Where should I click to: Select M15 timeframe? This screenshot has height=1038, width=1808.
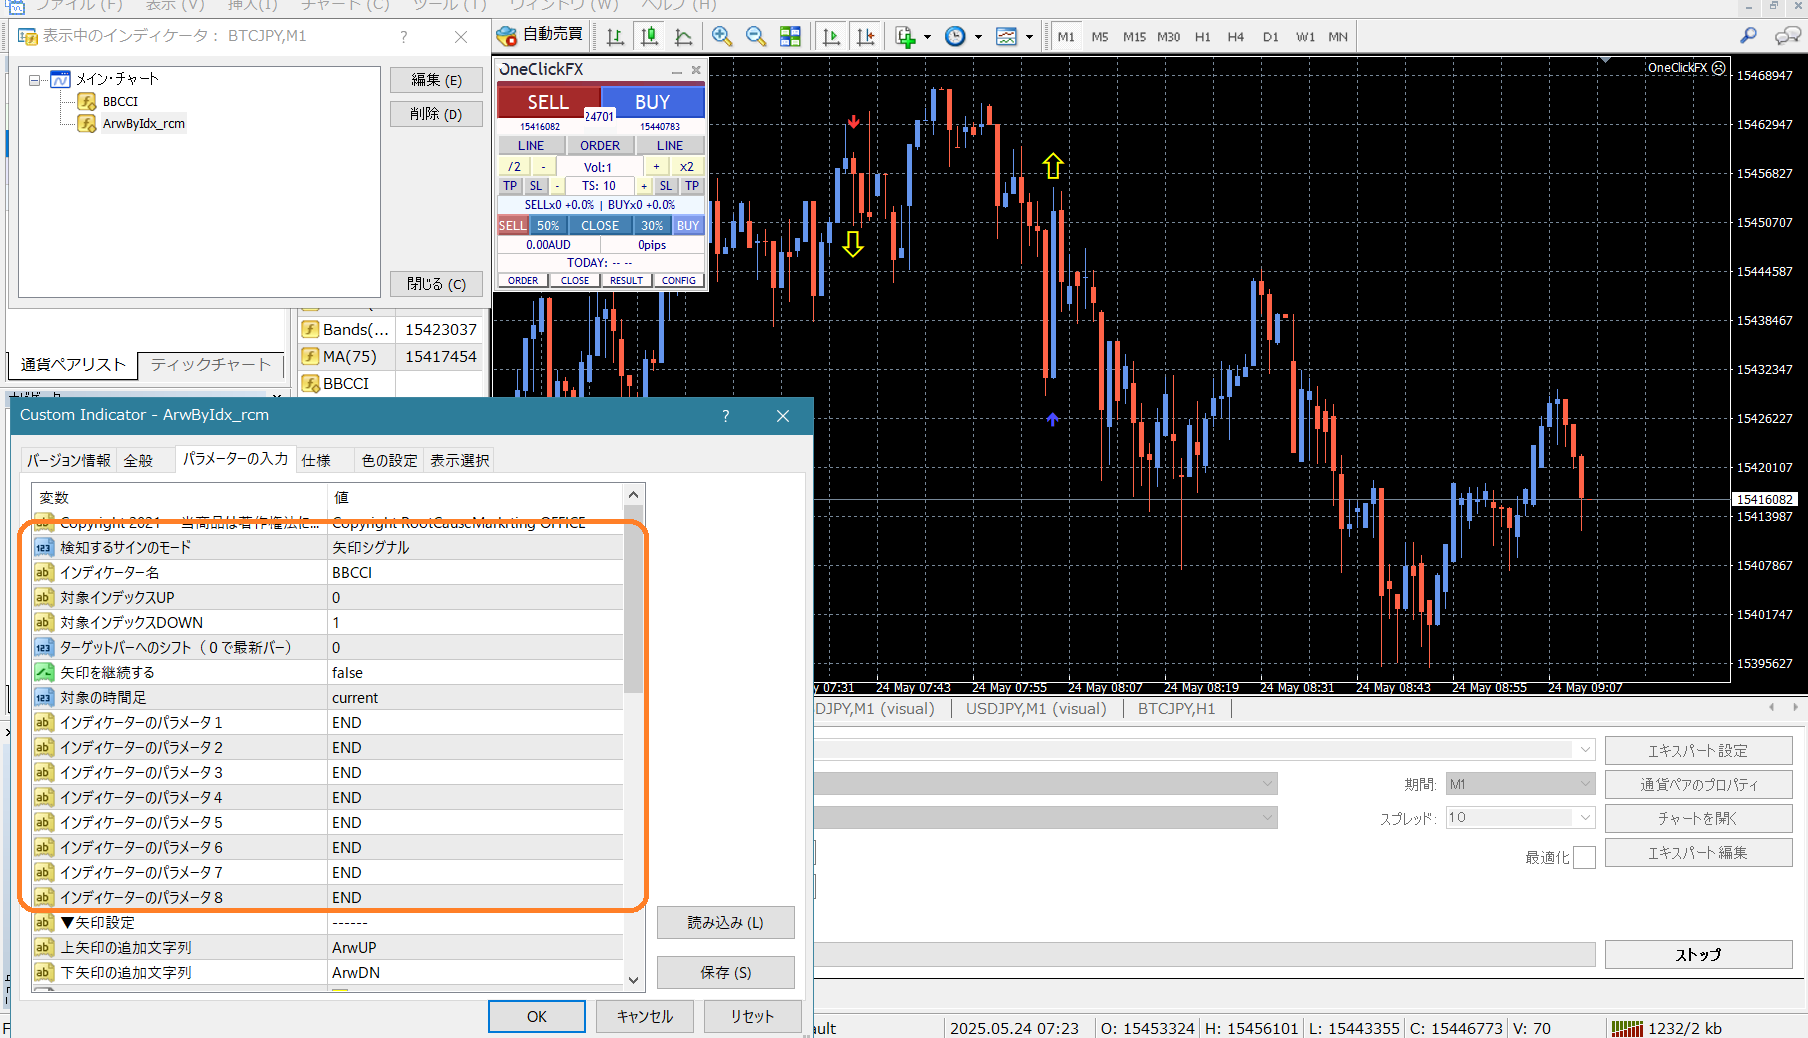click(x=1134, y=37)
